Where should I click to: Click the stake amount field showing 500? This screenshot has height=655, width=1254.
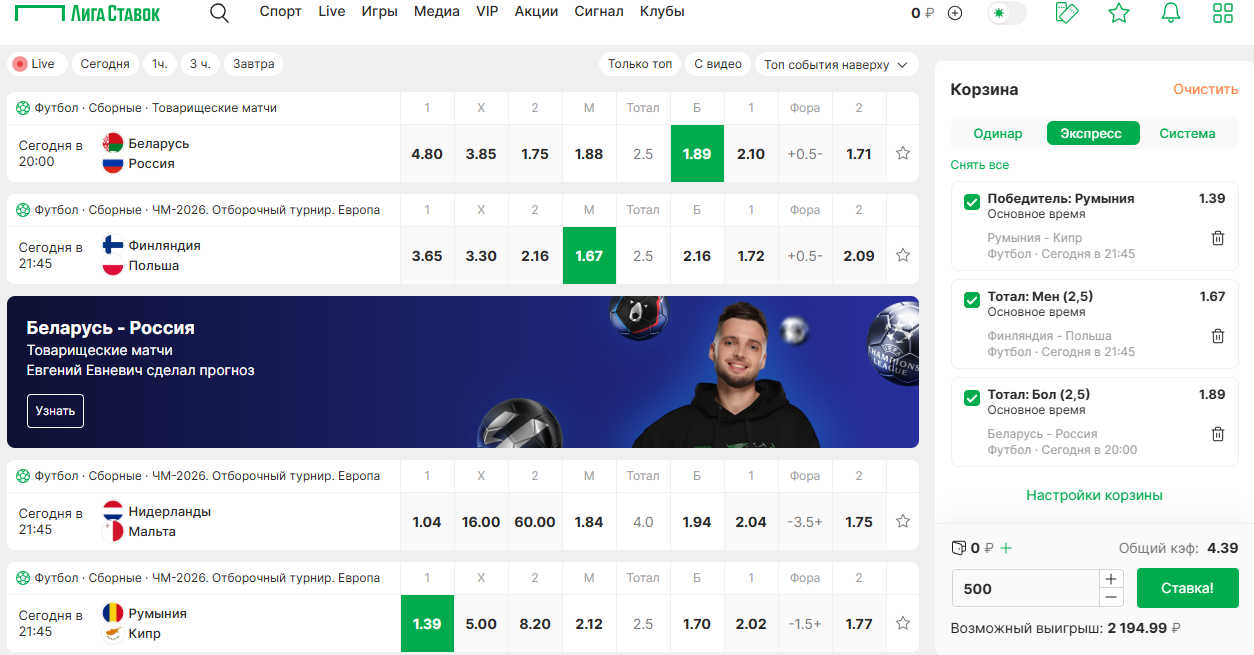click(x=1026, y=588)
